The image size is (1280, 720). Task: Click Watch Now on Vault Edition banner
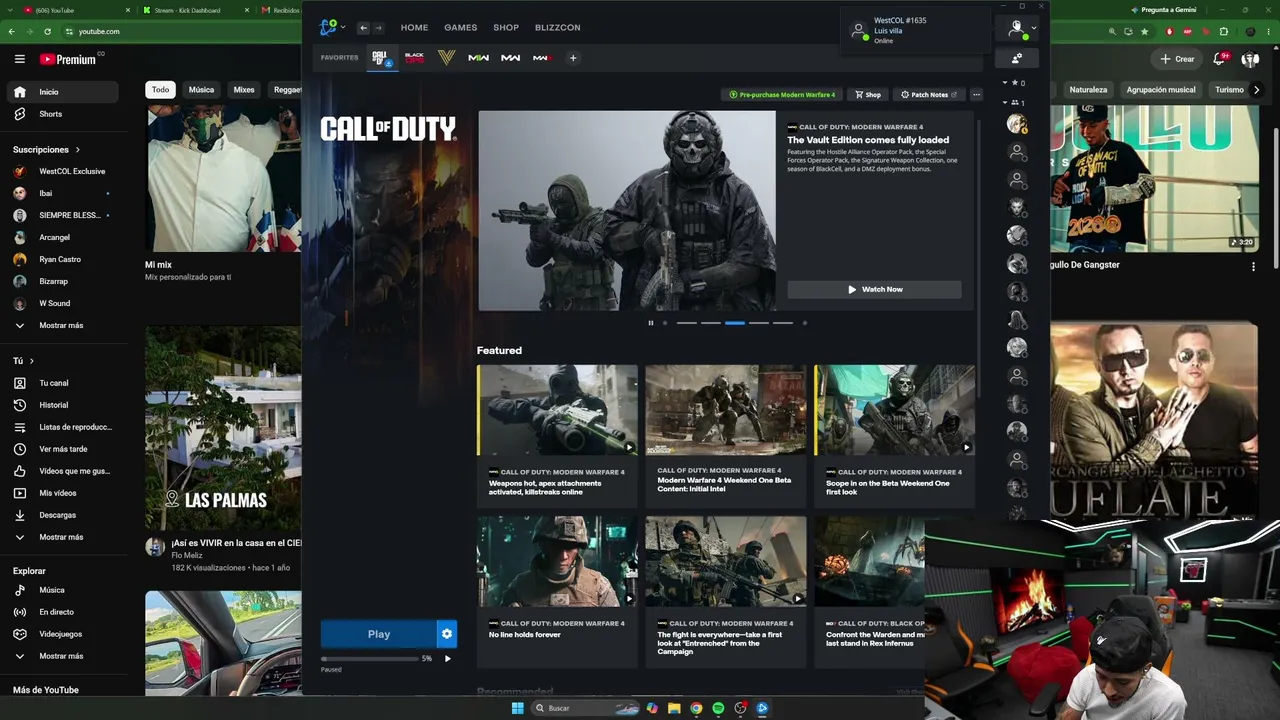pyautogui.click(x=874, y=290)
